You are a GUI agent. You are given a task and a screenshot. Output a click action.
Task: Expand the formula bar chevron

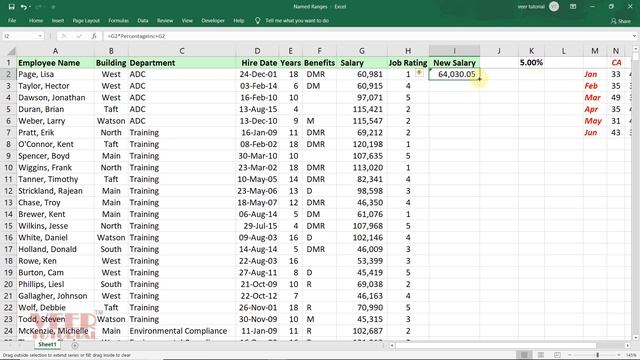pos(634,36)
